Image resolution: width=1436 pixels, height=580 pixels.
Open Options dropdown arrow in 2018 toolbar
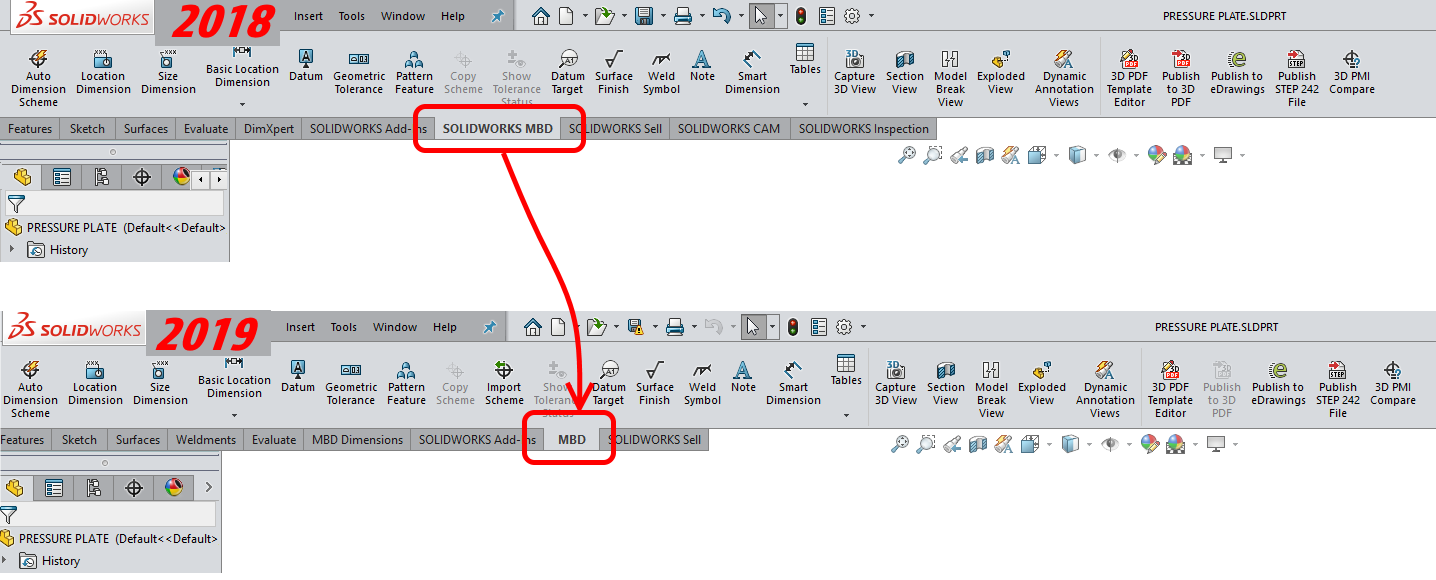(871, 16)
